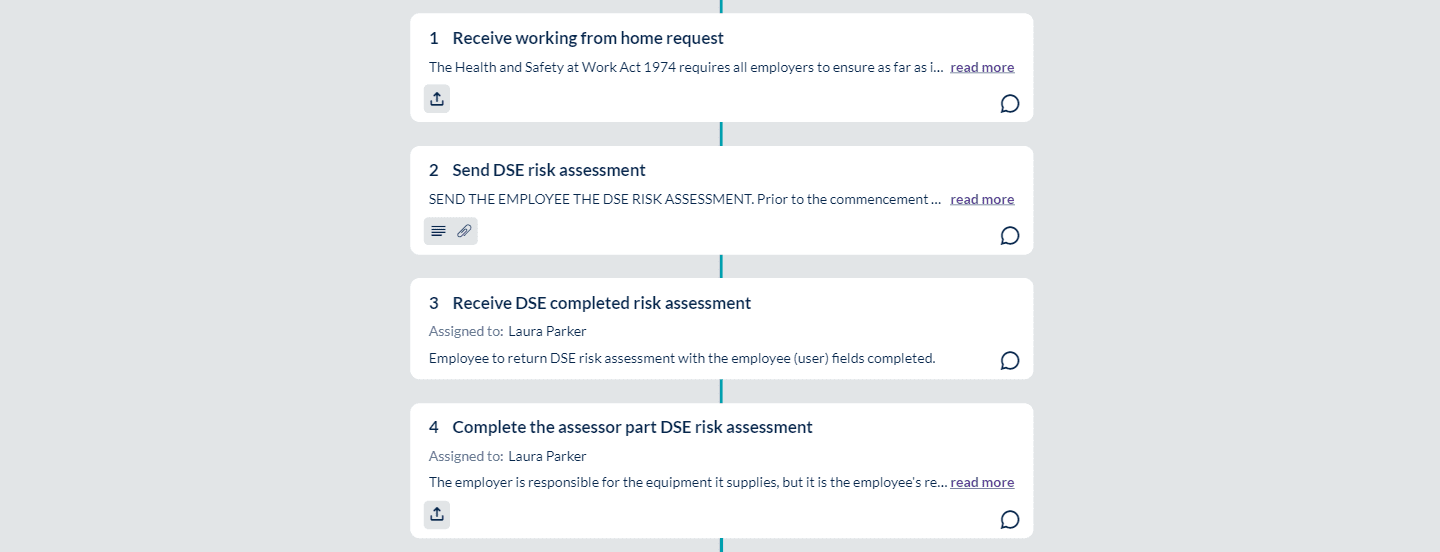Image resolution: width=1440 pixels, height=552 pixels.
Task: Open the Receive working from home request title
Action: pyautogui.click(x=588, y=38)
